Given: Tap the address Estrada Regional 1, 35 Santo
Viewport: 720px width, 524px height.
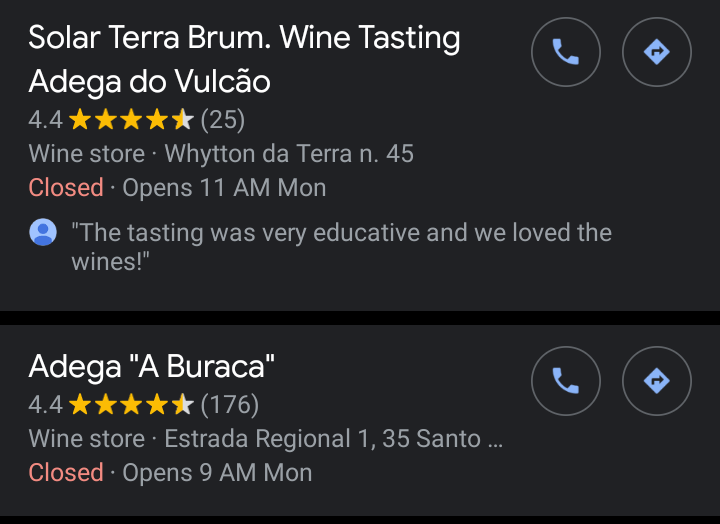Looking at the screenshot, I should [x=334, y=439].
